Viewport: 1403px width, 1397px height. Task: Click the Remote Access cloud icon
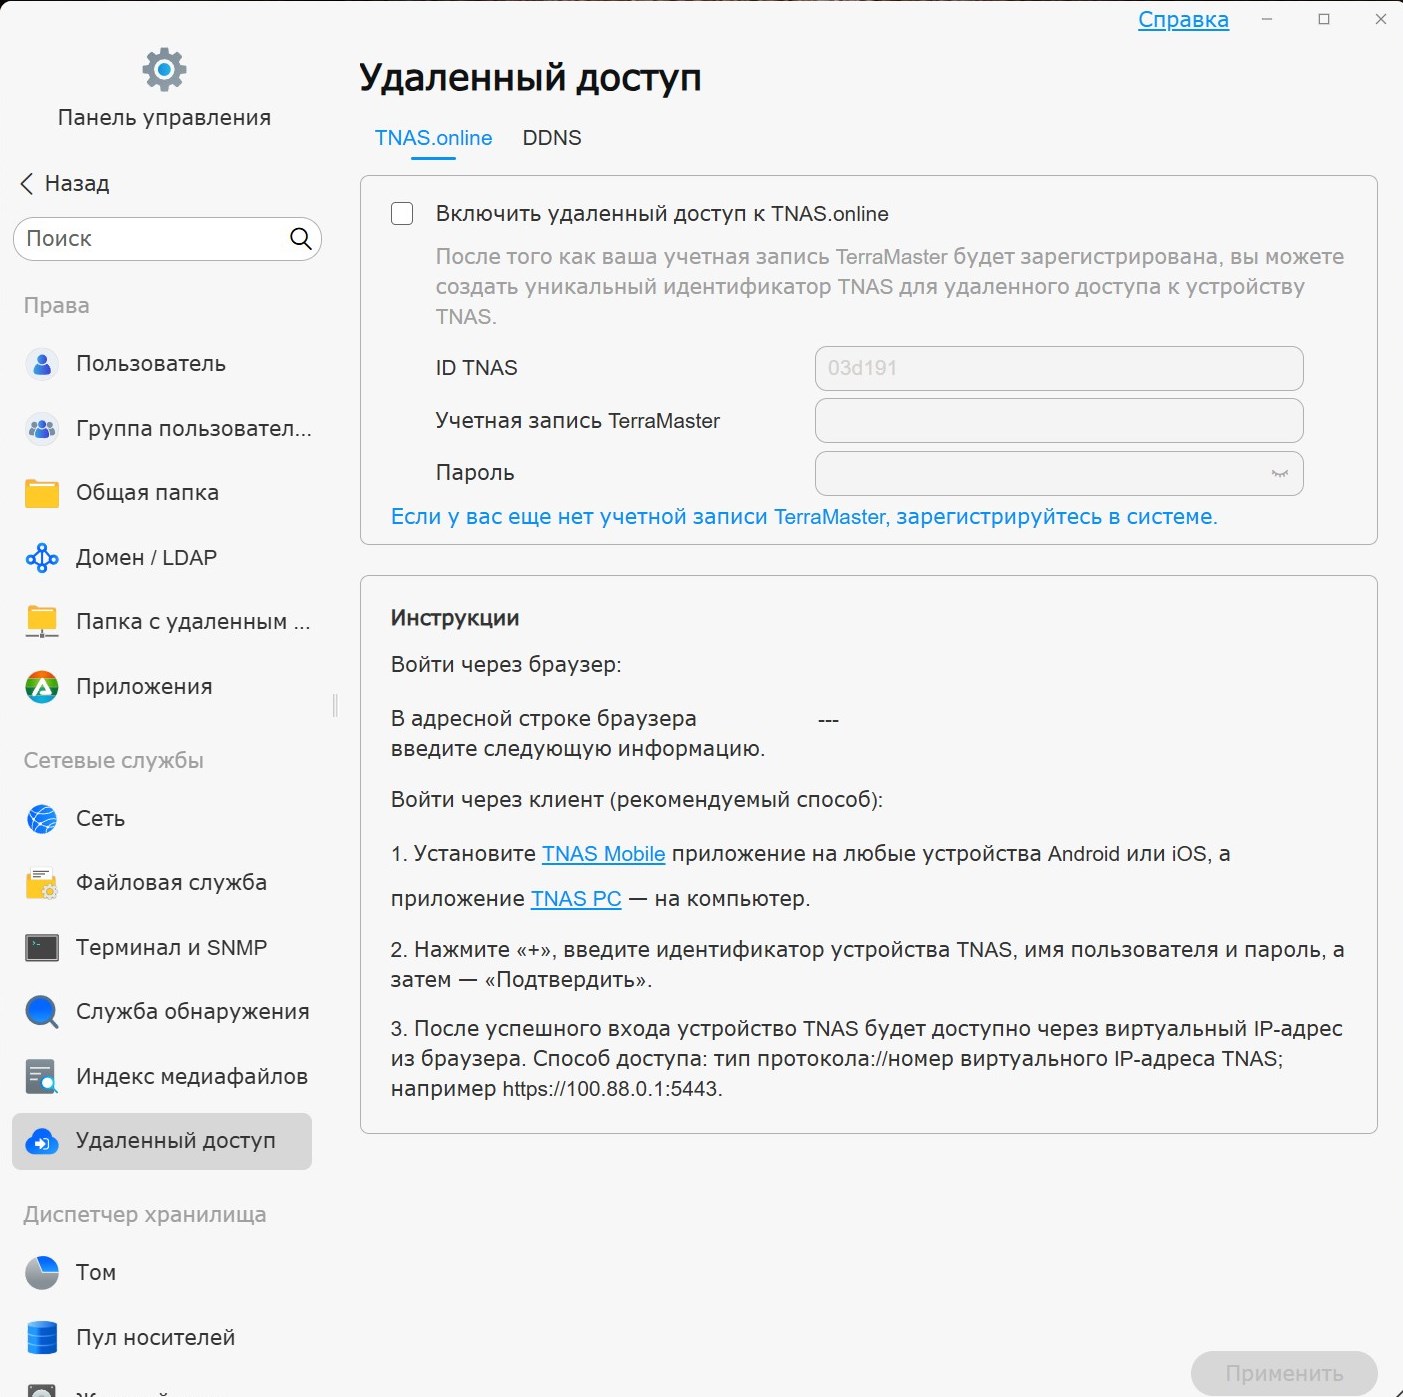(x=42, y=1141)
